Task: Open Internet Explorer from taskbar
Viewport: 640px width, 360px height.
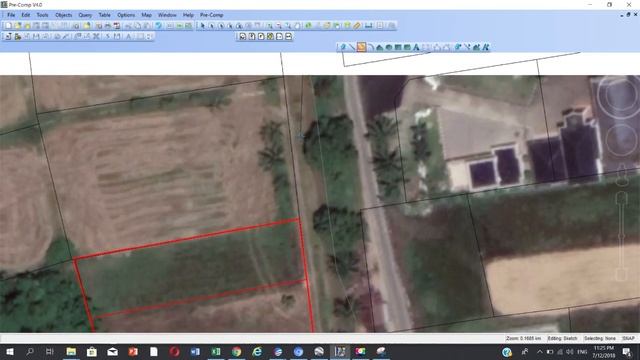Action: [257, 351]
